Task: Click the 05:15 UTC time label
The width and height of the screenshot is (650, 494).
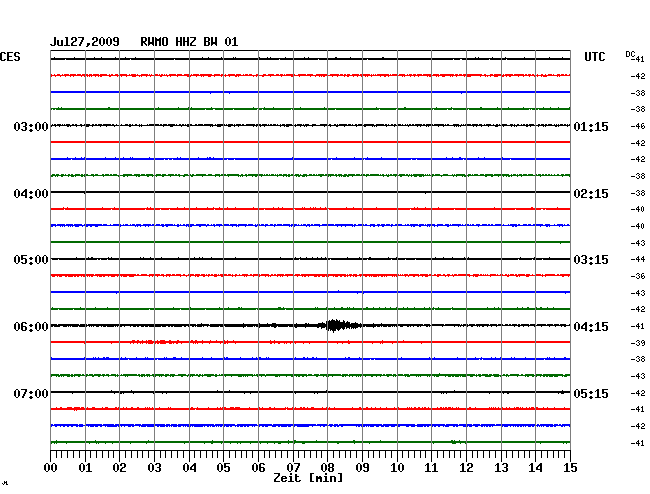Action: [x=591, y=393]
